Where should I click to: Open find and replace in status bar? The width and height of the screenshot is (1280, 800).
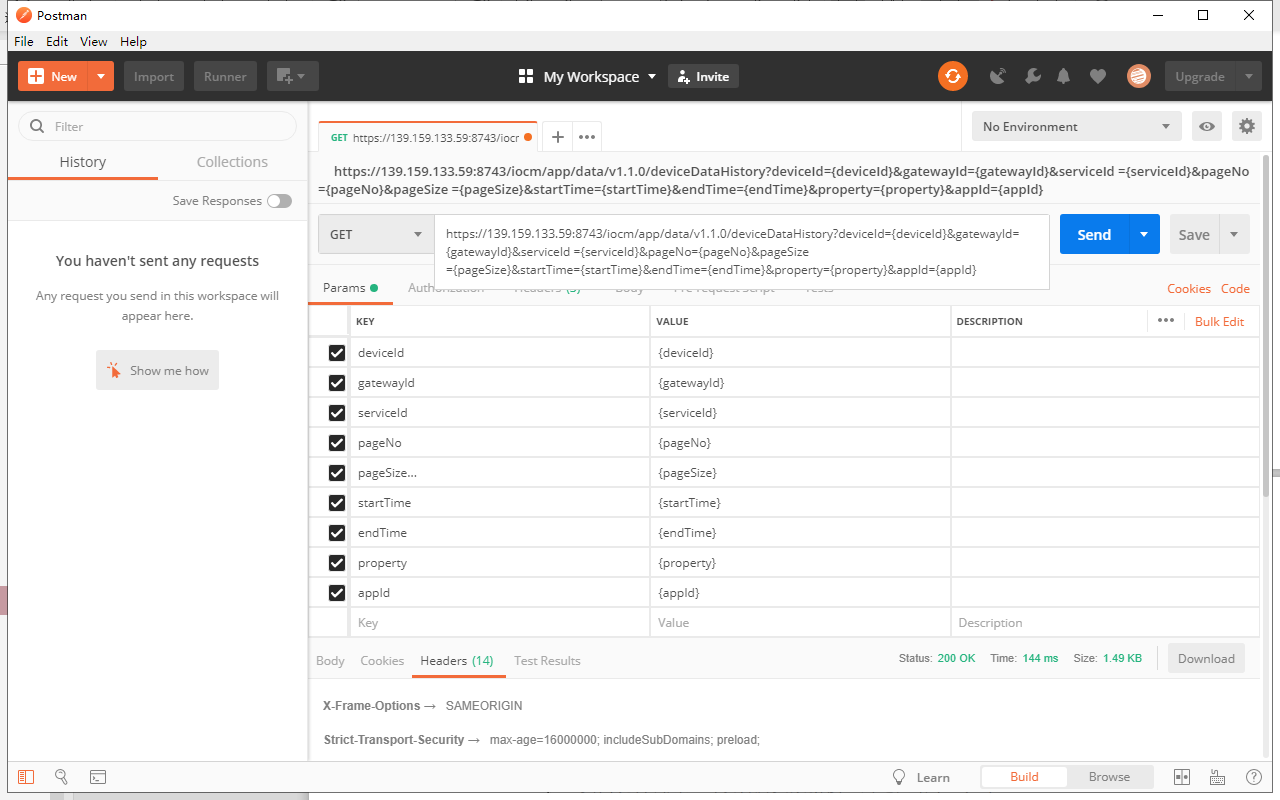(61, 777)
